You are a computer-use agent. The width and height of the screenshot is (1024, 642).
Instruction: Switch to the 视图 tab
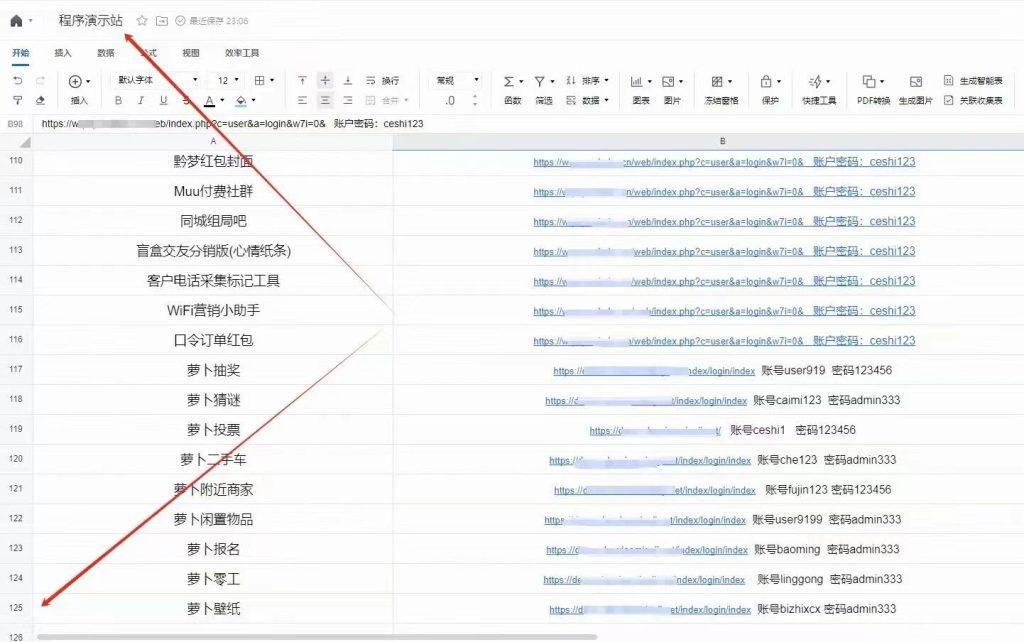(x=191, y=53)
